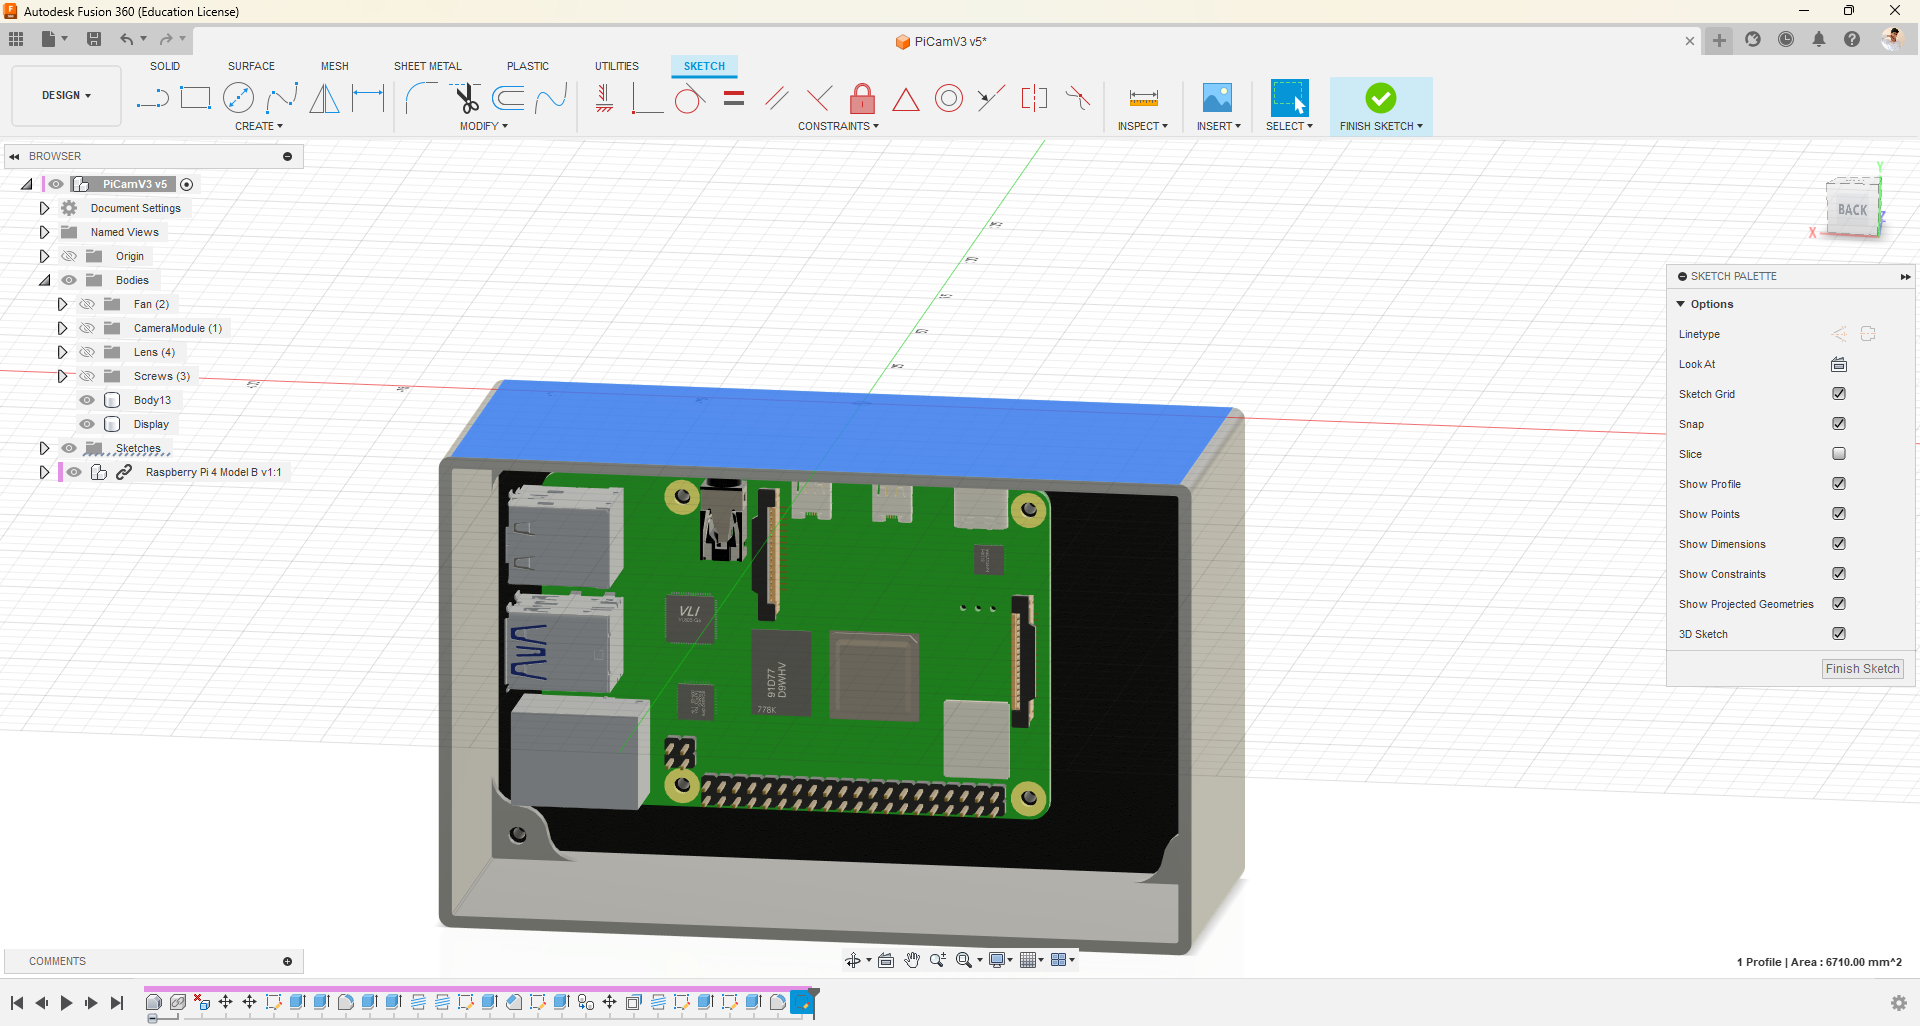The width and height of the screenshot is (1920, 1026).
Task: Switch to the SHEET METAL tab
Action: pyautogui.click(x=428, y=66)
